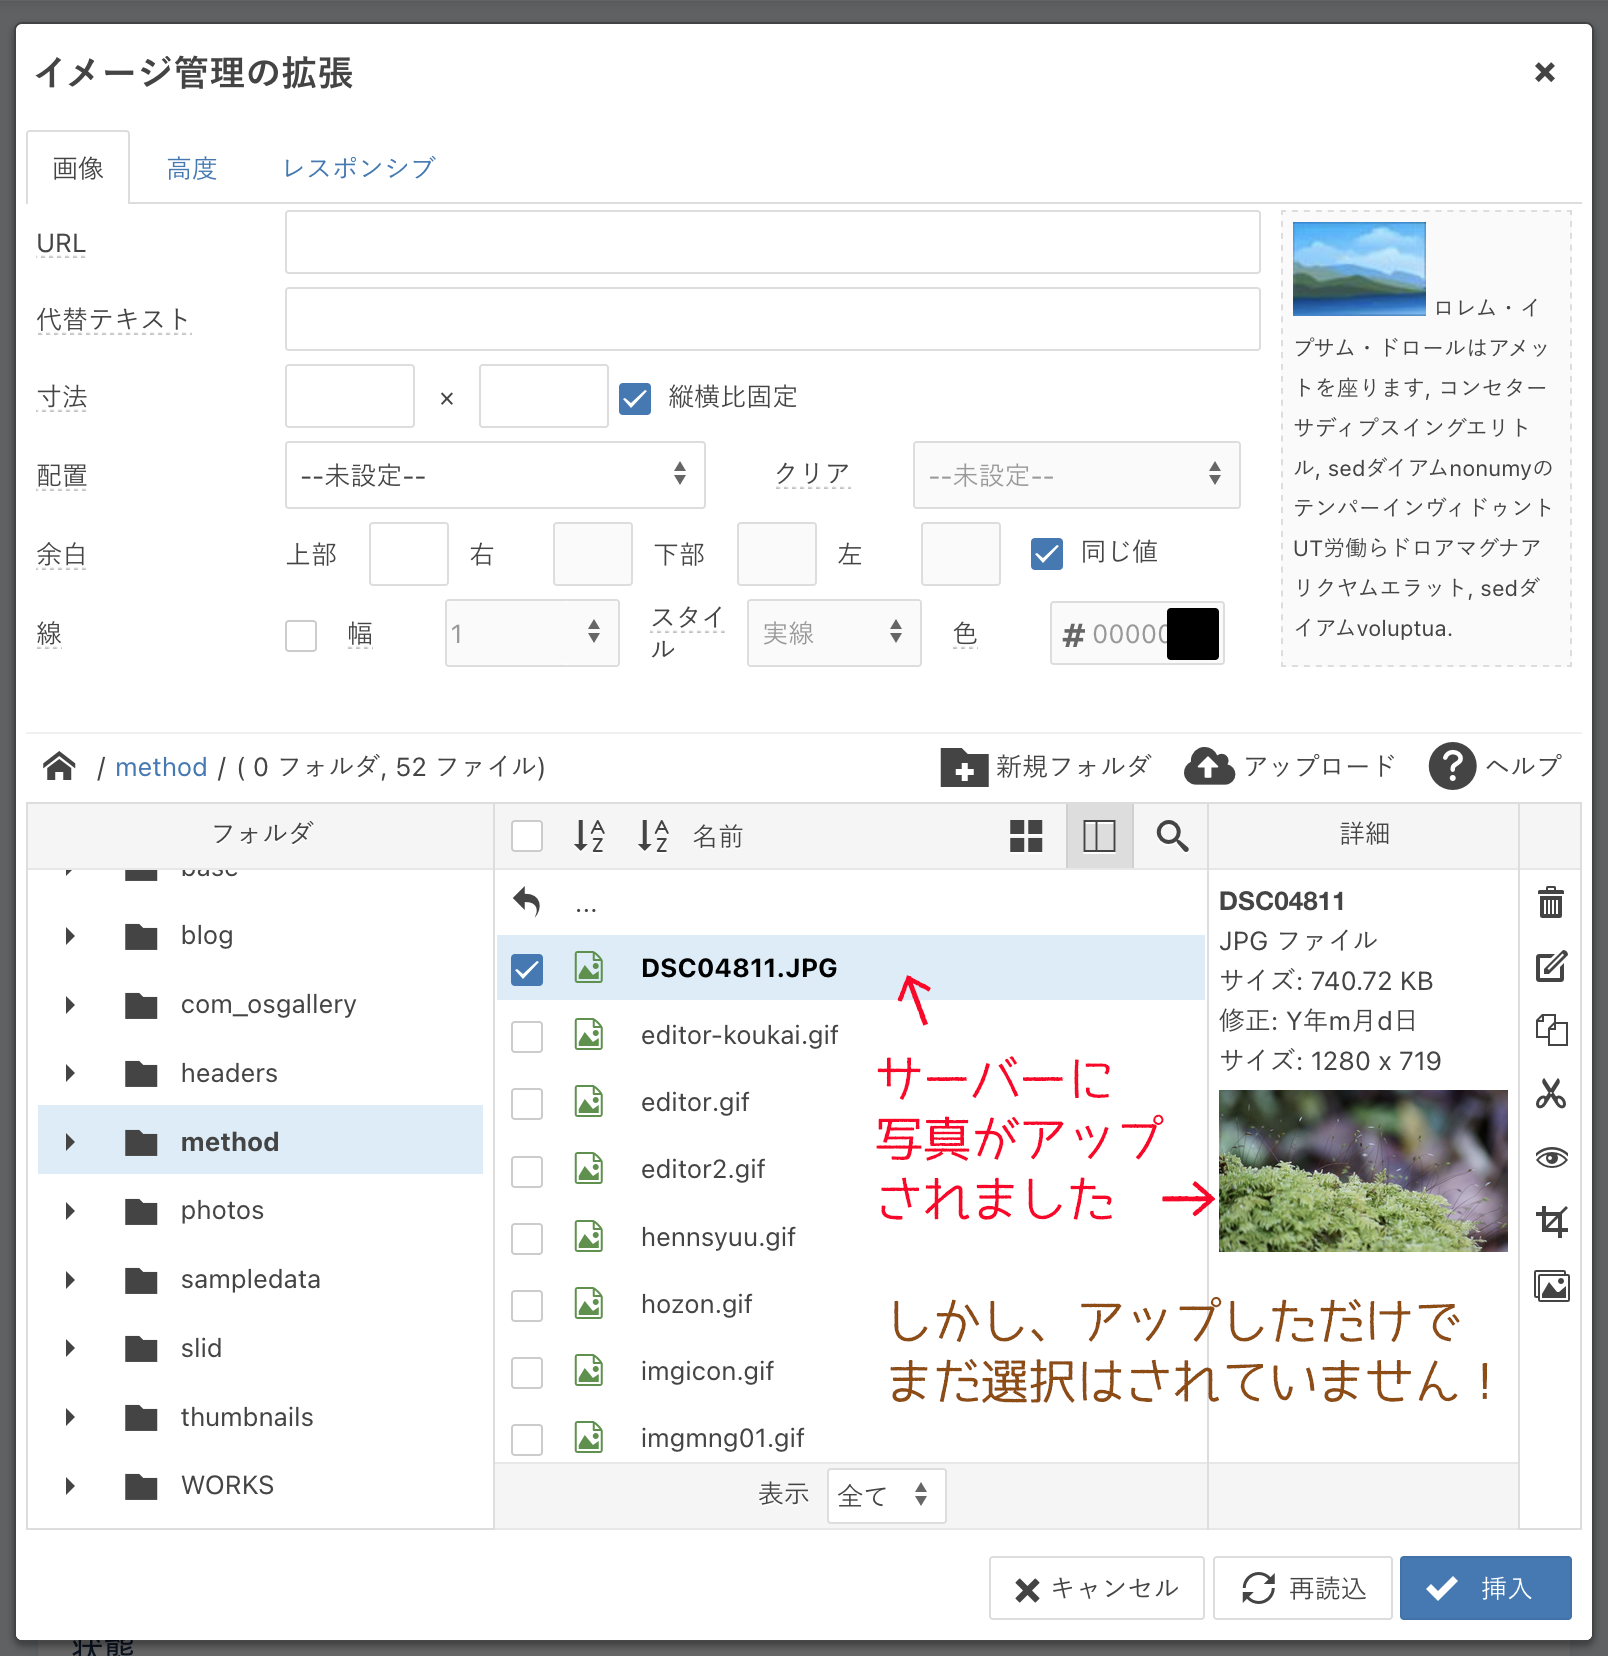Click the eye preview icon
The height and width of the screenshot is (1656, 1608).
(x=1550, y=1158)
